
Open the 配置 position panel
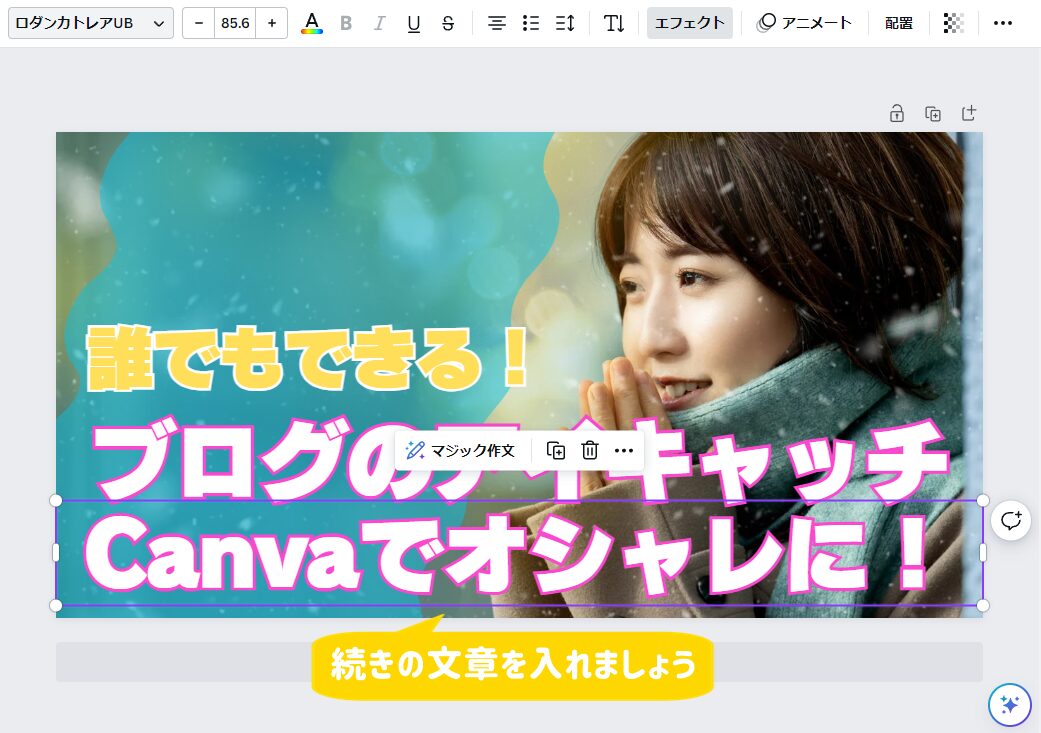coord(899,23)
